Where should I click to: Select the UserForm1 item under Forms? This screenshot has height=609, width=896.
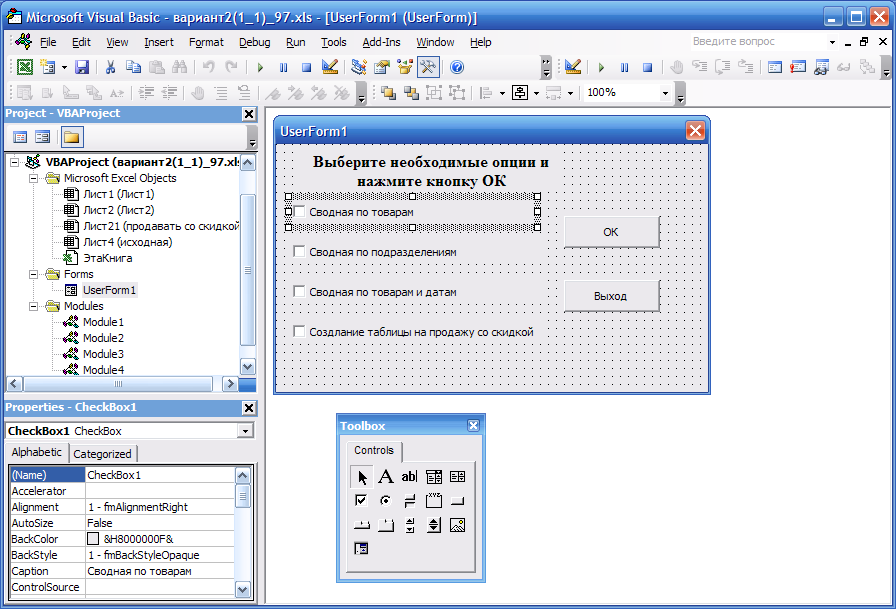109,290
